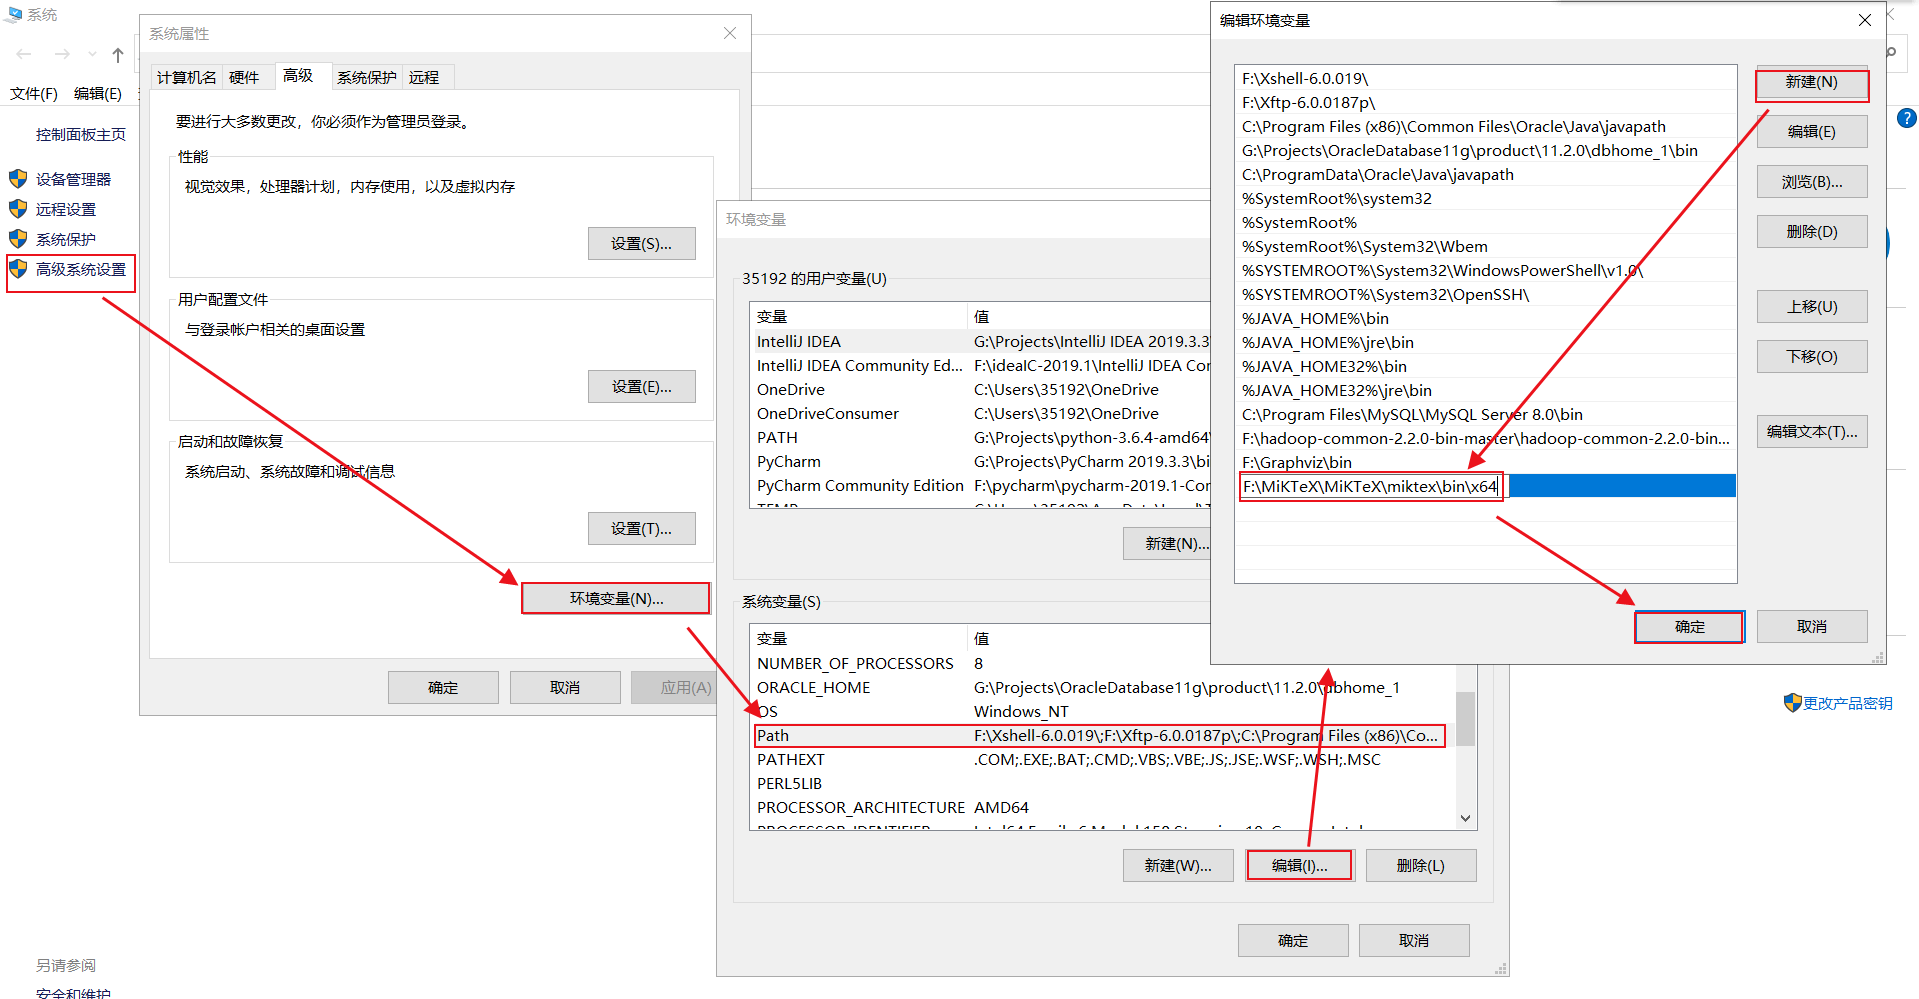Select F:\Graphviz\bin path entry
Viewport: 1919px width, 999px height.
click(x=1486, y=462)
